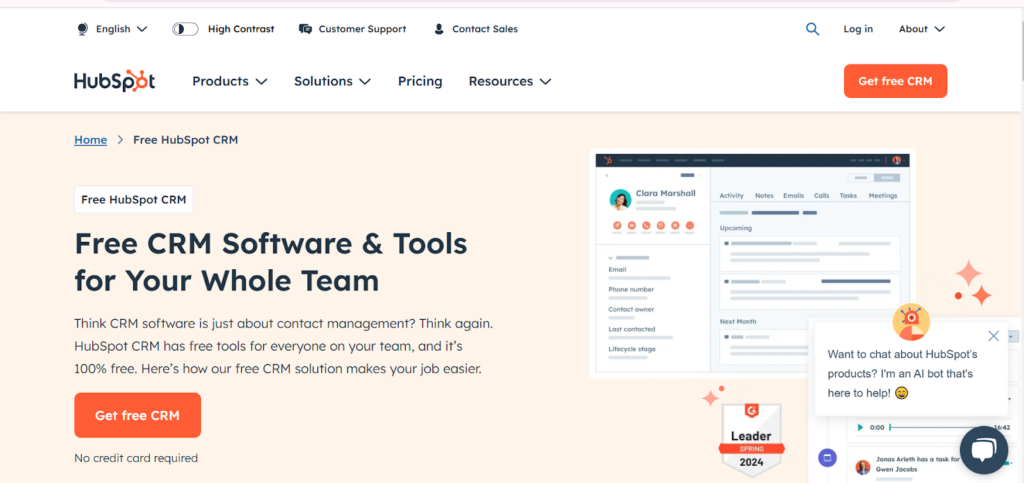The height and width of the screenshot is (483, 1024).
Task: Click the Notes tab in CRM preview
Action: [x=764, y=195]
